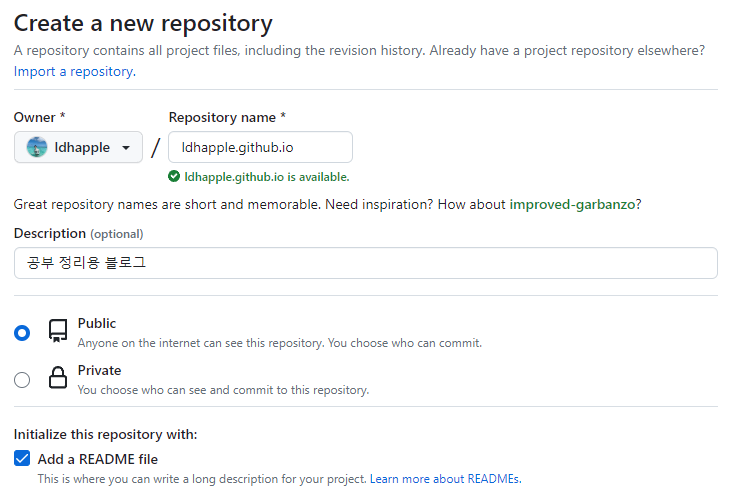Viewport: 754px width, 496px height.
Task: Click the Public label text
Action: pyautogui.click(x=97, y=323)
